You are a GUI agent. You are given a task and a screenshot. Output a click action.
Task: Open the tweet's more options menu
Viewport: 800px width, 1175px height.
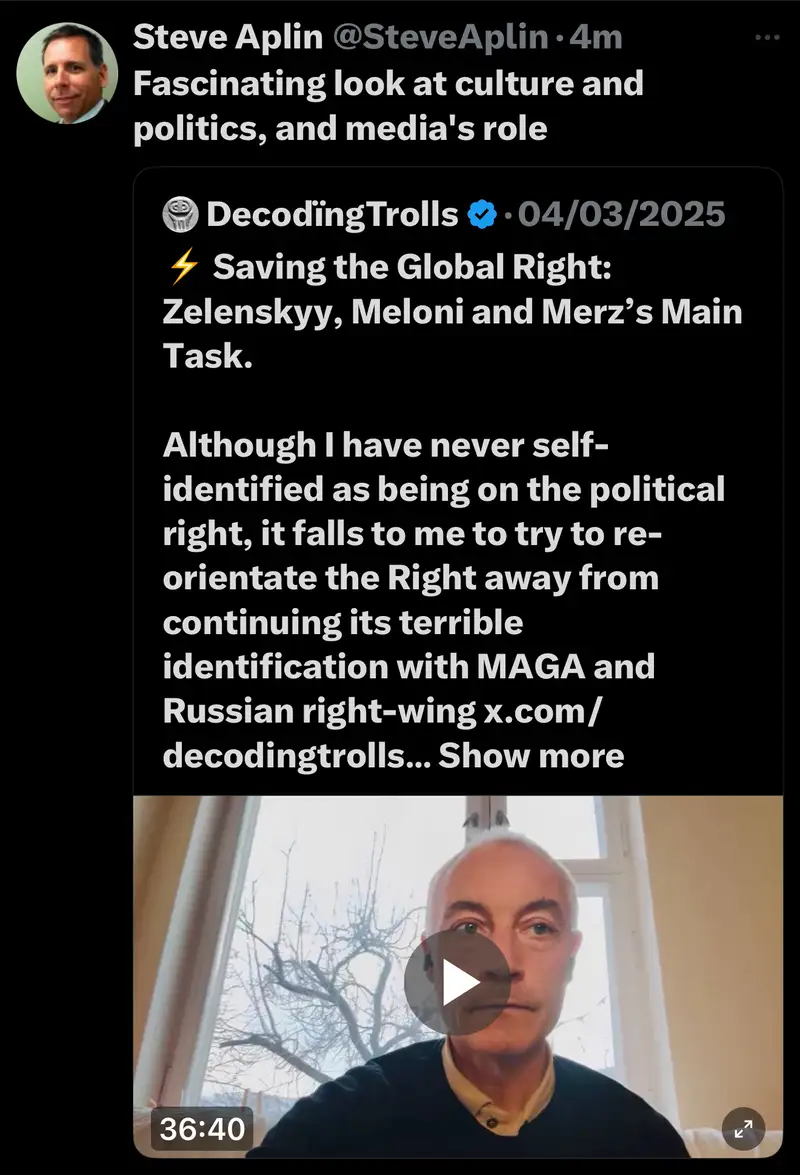pos(766,38)
